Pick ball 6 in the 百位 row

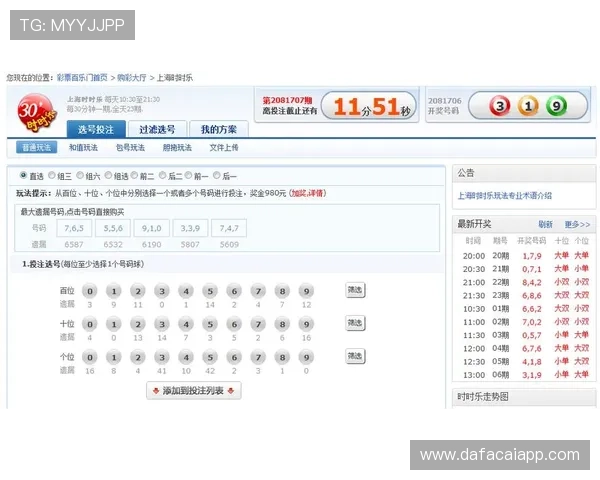click(234, 291)
